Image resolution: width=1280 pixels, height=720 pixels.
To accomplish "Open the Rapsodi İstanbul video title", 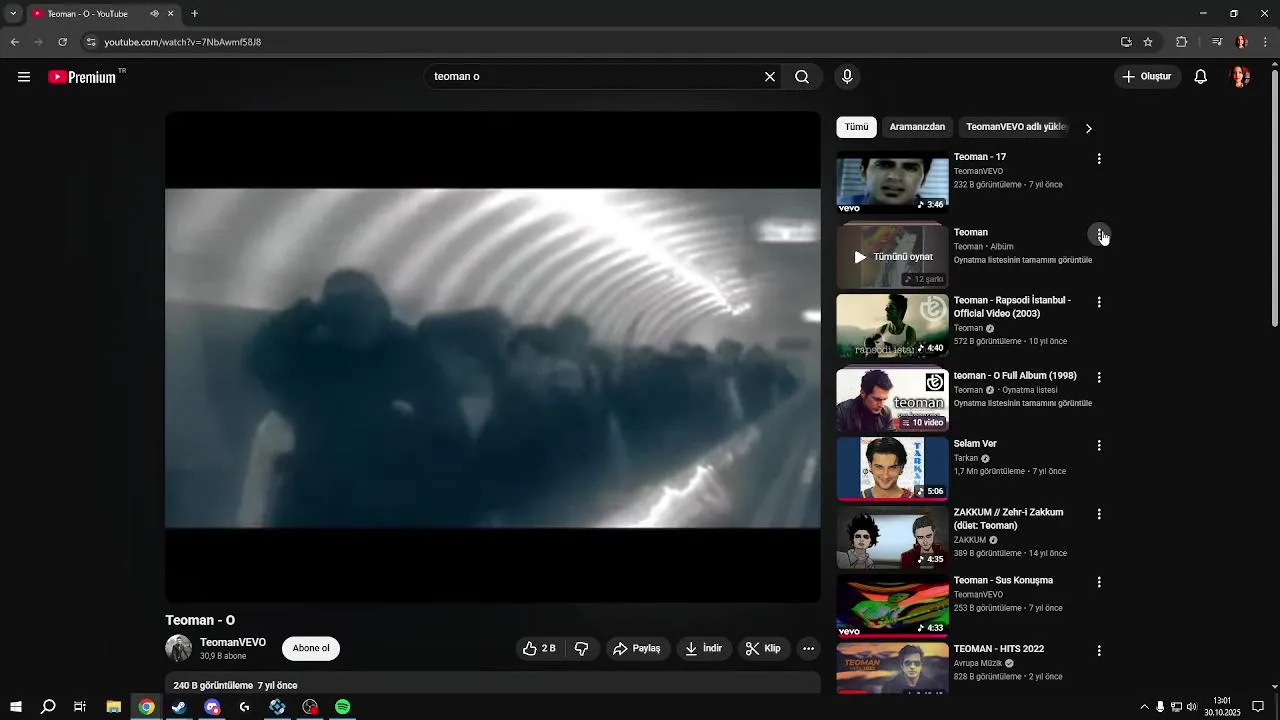I will click(1012, 307).
